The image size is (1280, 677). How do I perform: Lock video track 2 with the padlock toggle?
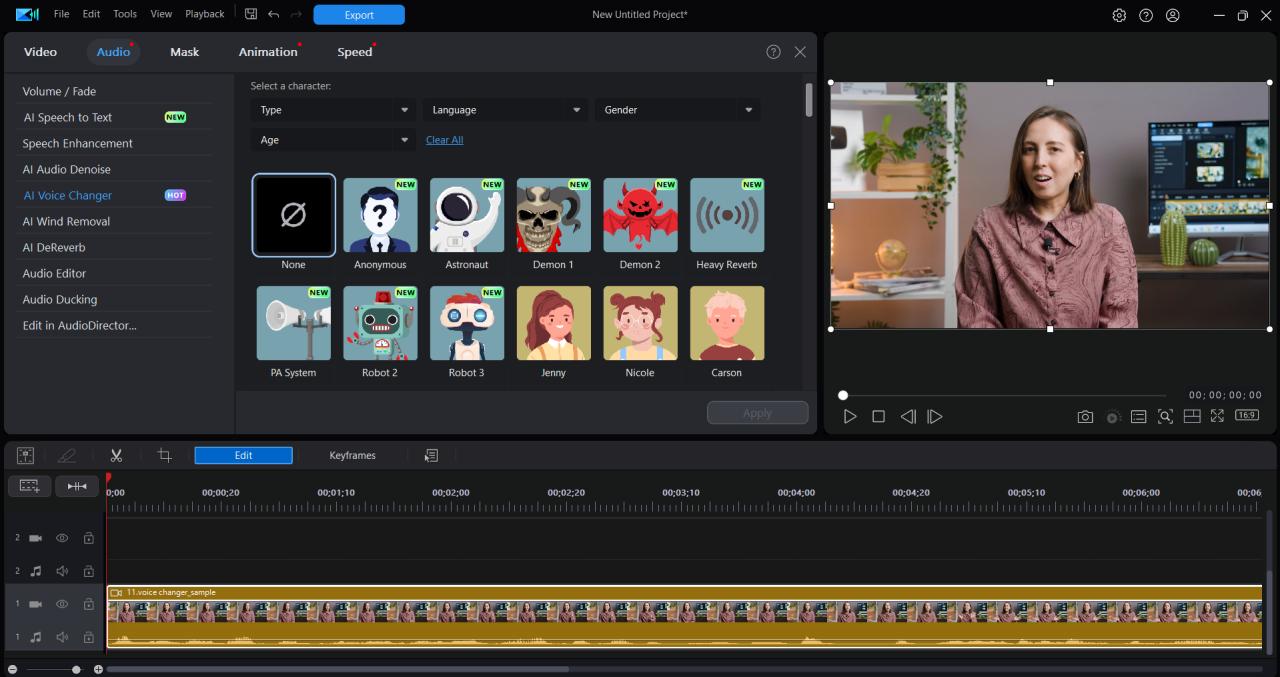tap(88, 537)
